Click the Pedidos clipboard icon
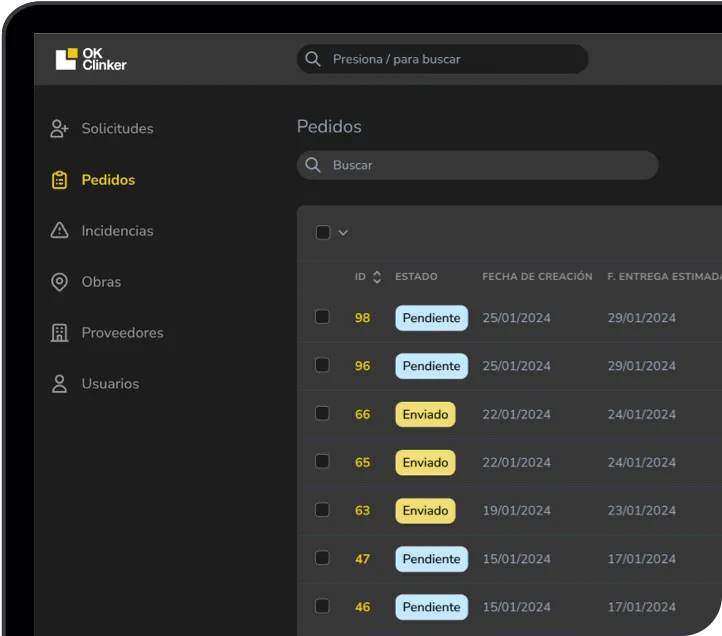The height and width of the screenshot is (636, 722). tap(59, 180)
